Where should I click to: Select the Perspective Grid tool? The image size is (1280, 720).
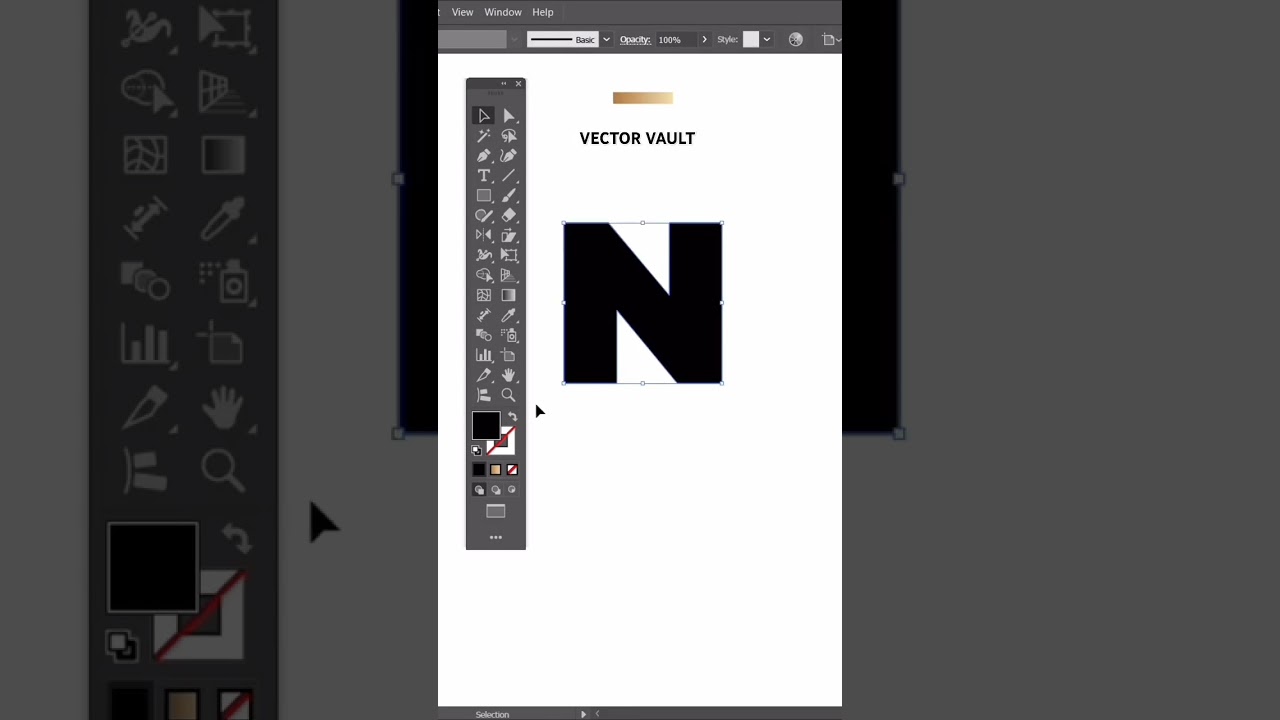pos(509,276)
